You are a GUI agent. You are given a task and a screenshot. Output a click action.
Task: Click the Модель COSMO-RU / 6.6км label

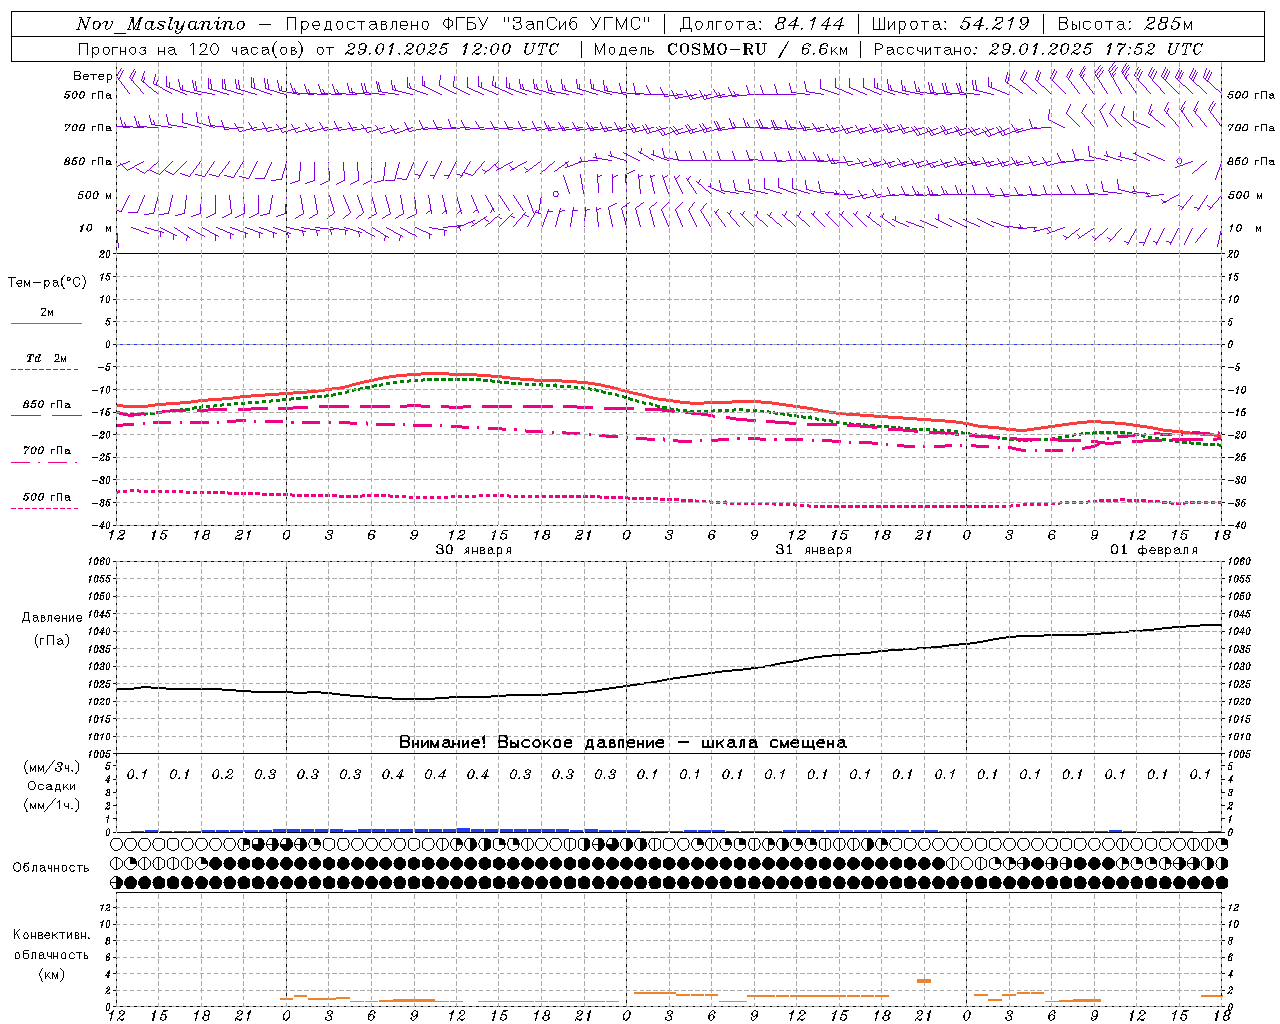click(721, 49)
